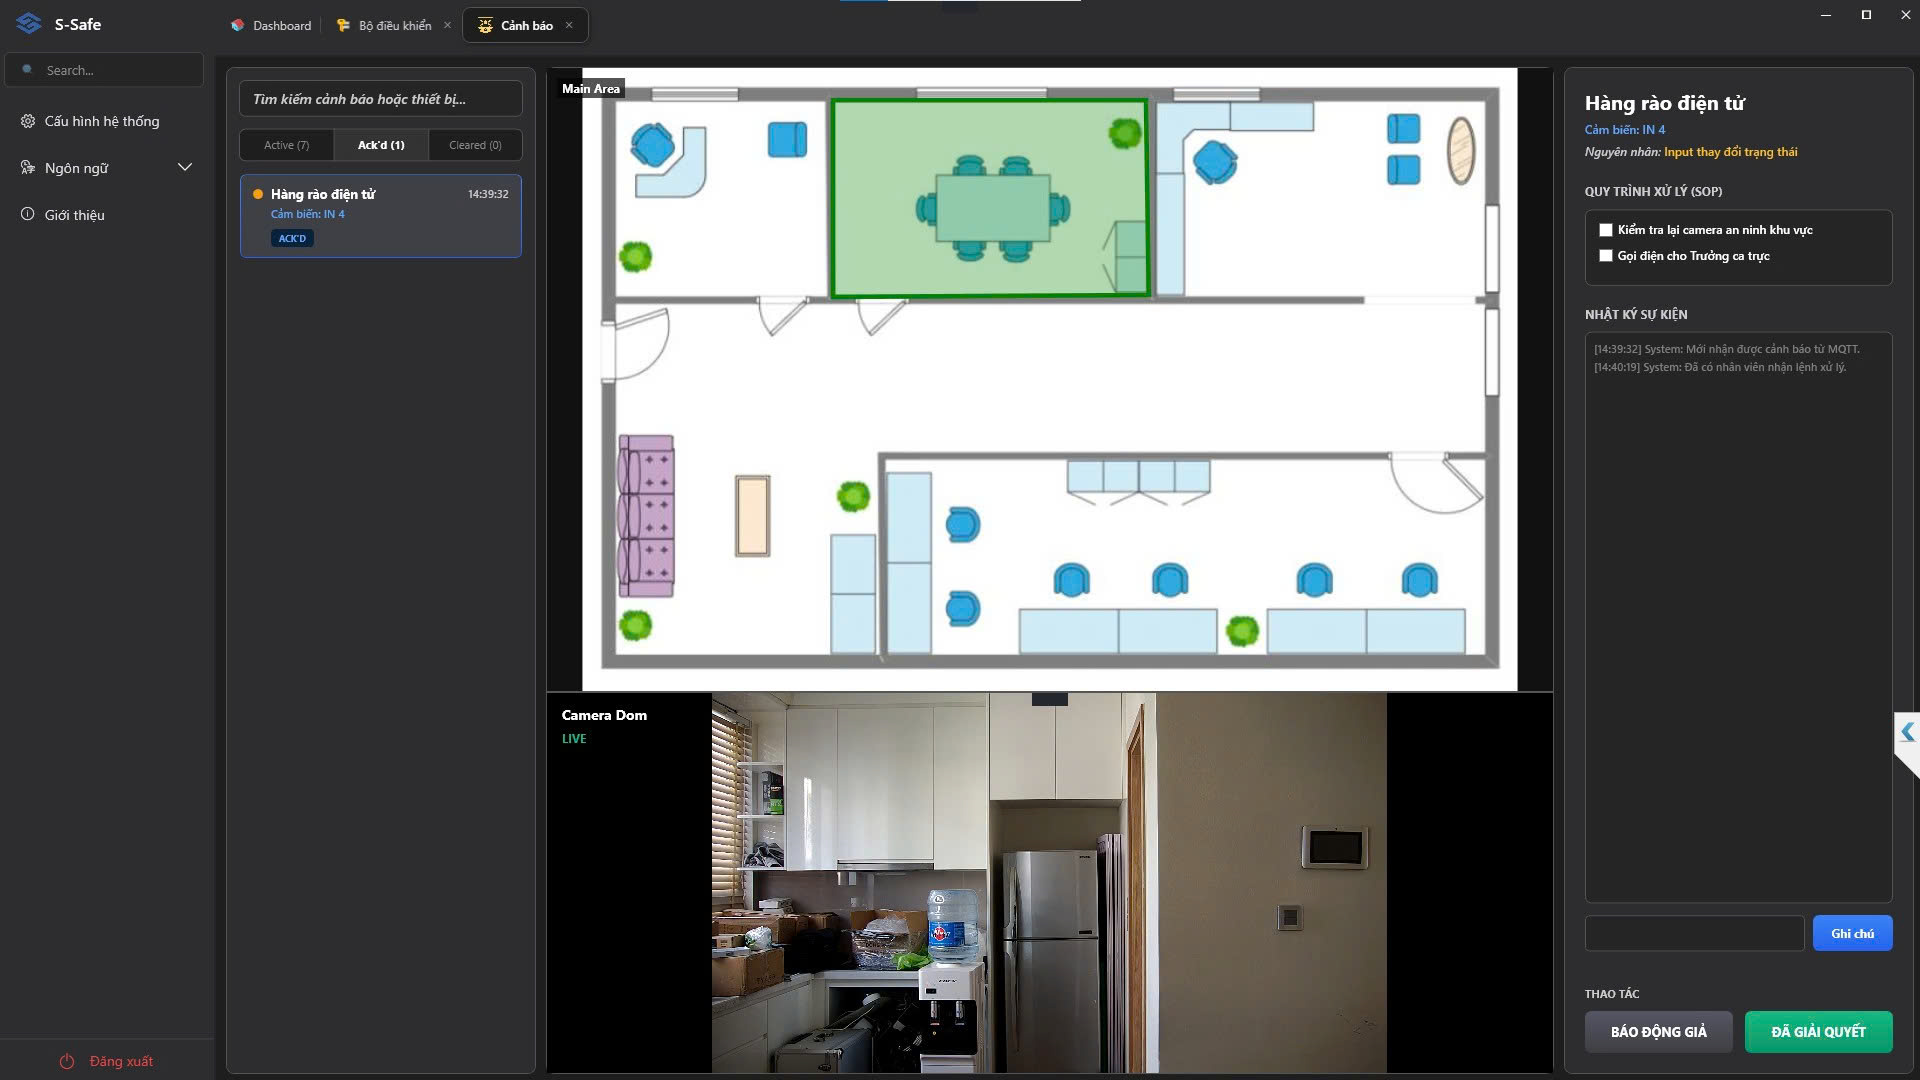Expand the Ngôn ngữ chevron
The height and width of the screenshot is (1080, 1920).
click(x=185, y=167)
